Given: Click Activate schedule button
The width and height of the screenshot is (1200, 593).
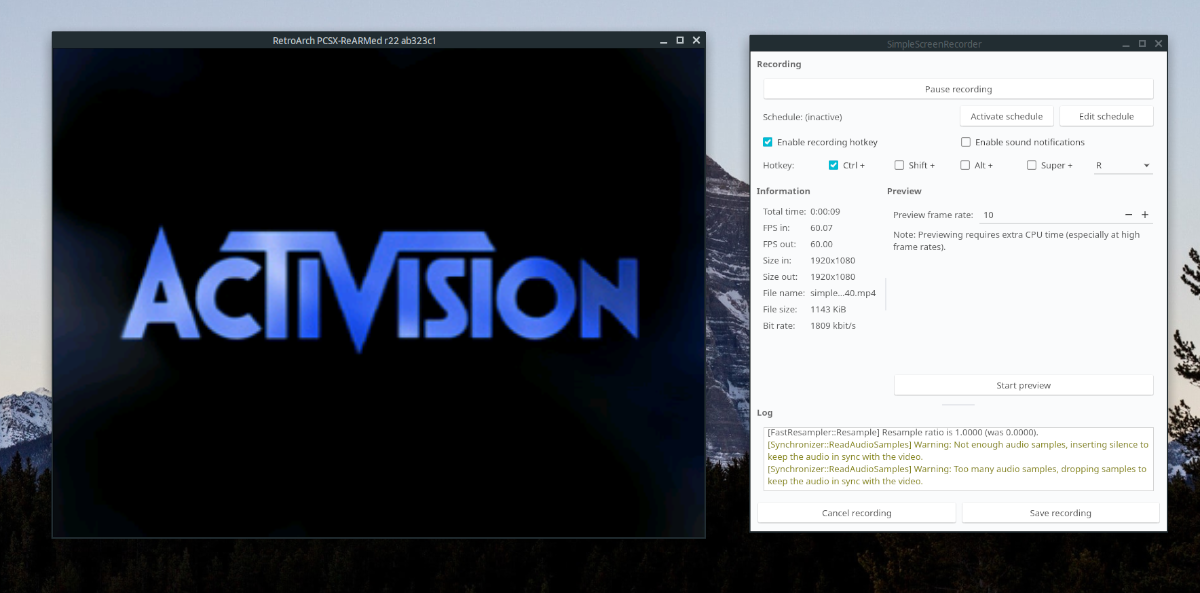Looking at the screenshot, I should [x=1006, y=116].
